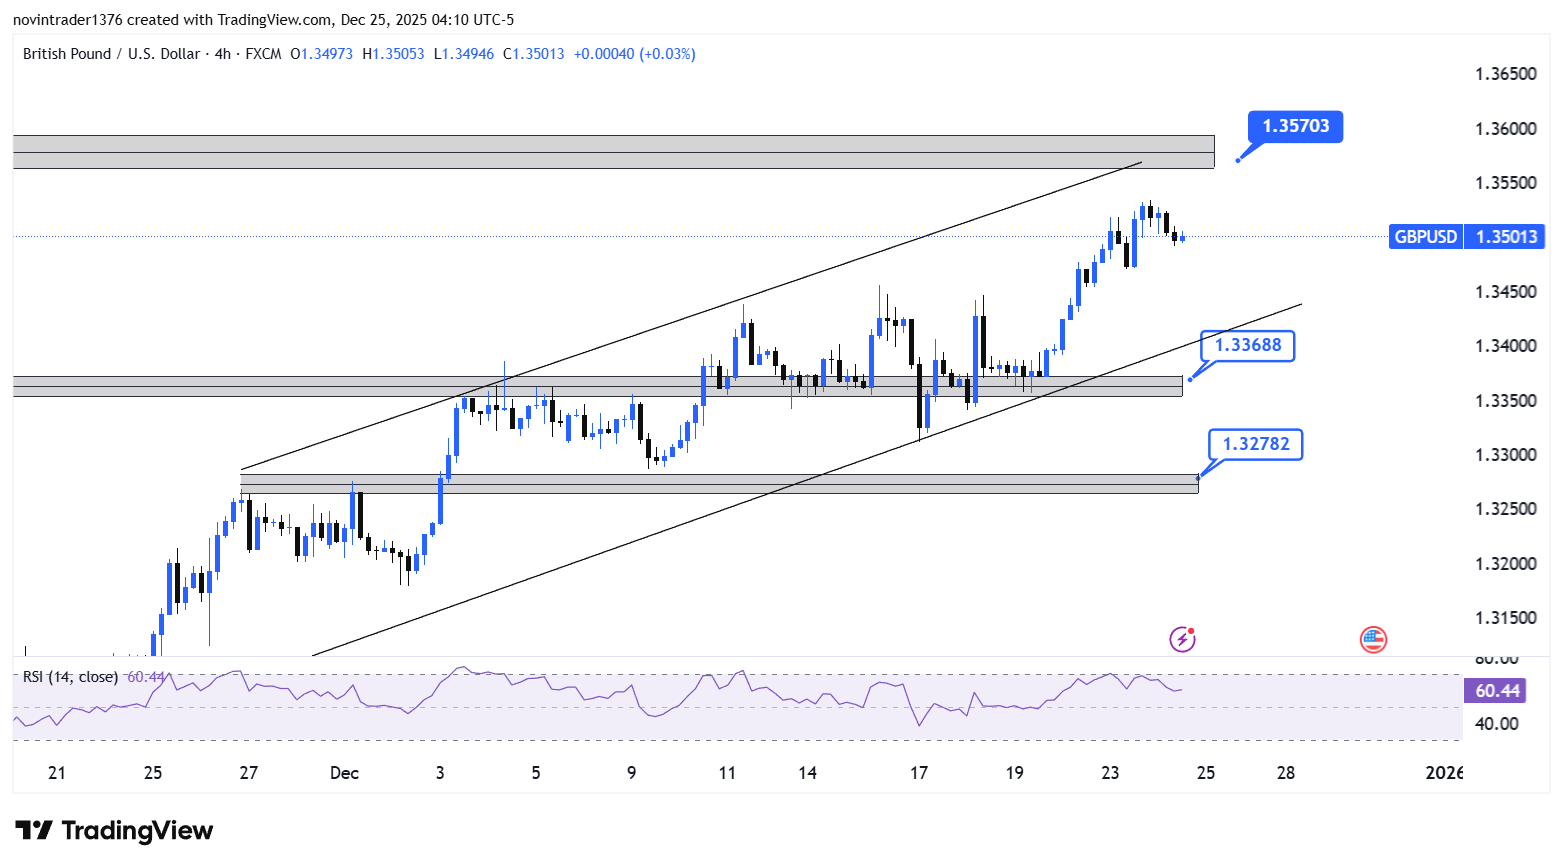Select the 1.32782 price callout label
Screen dimensions: 1563x868
1255,444
